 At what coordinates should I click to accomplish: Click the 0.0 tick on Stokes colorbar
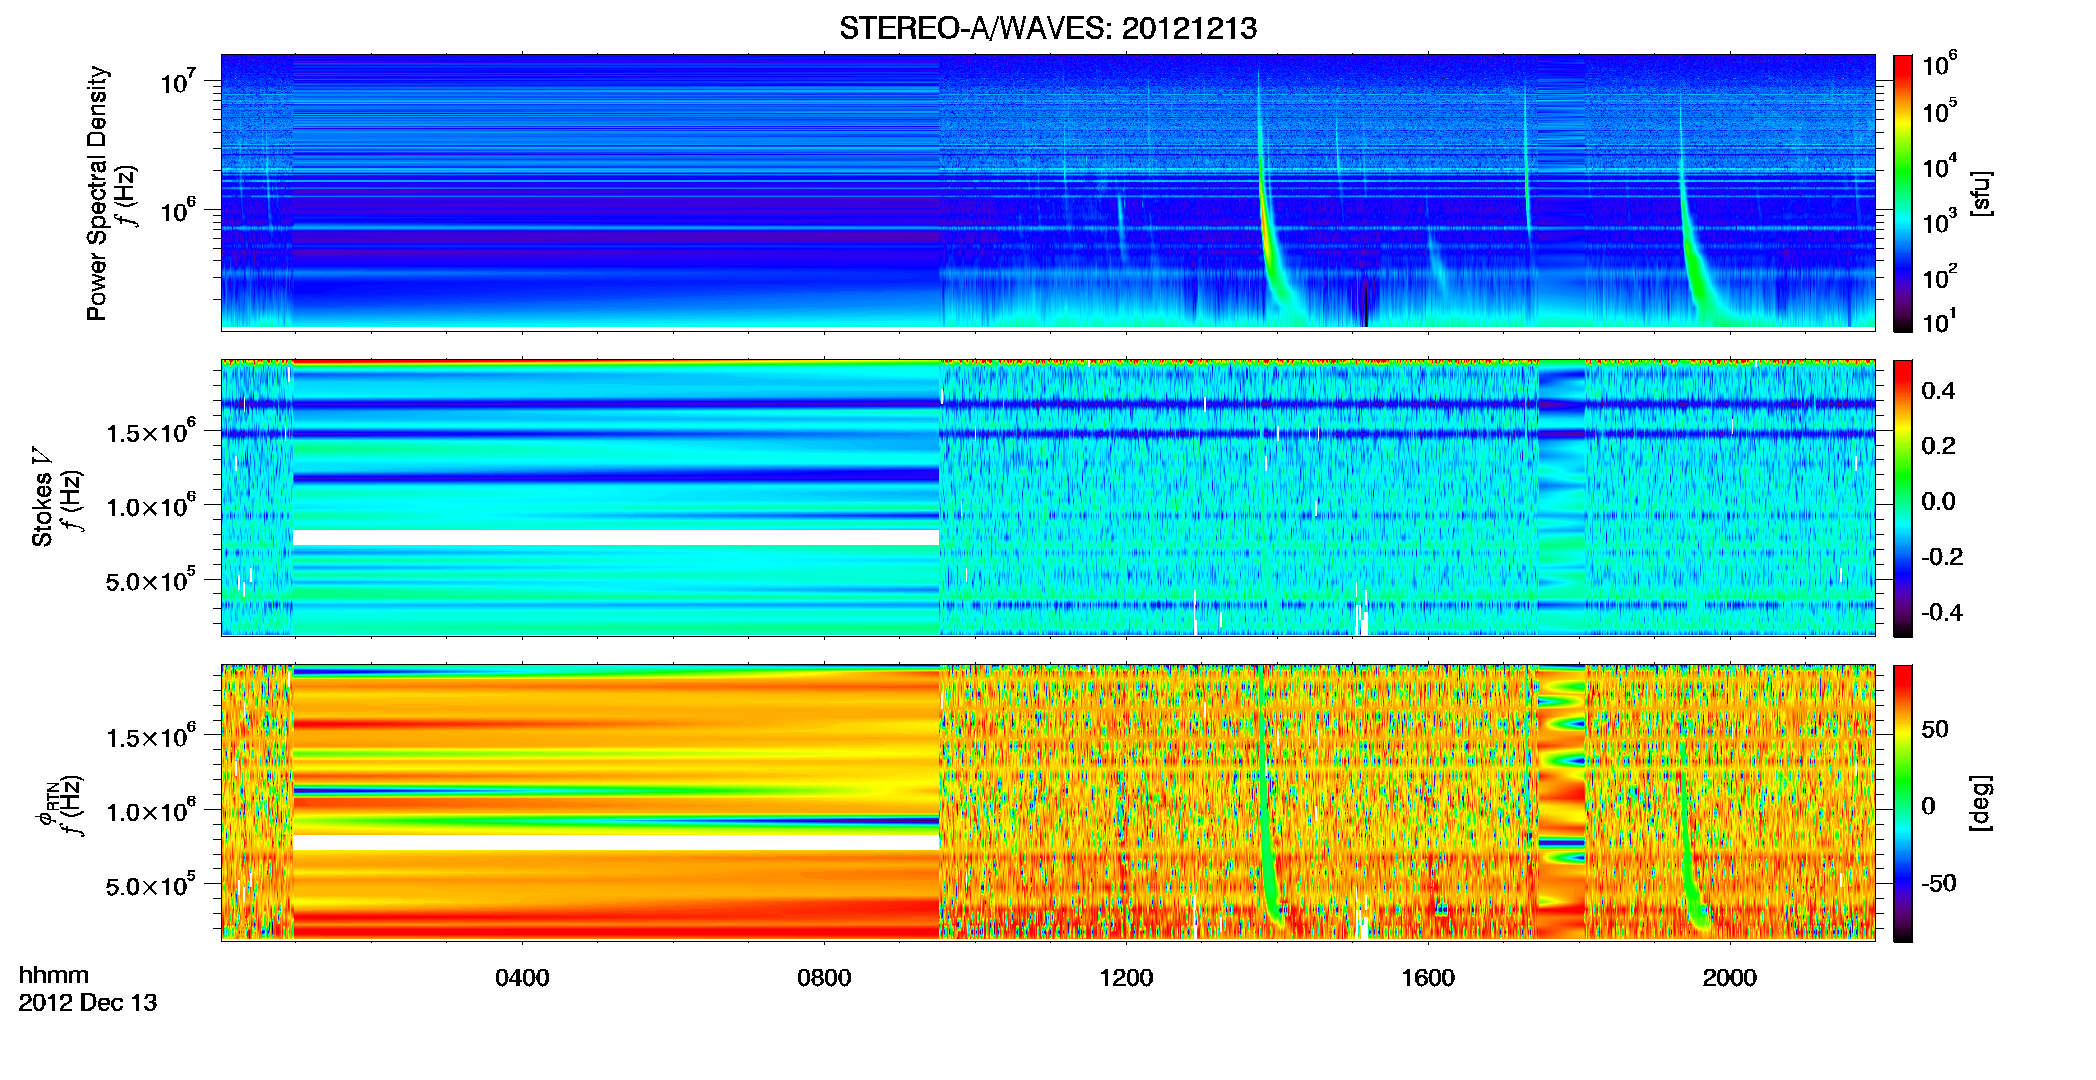coord(1938,501)
